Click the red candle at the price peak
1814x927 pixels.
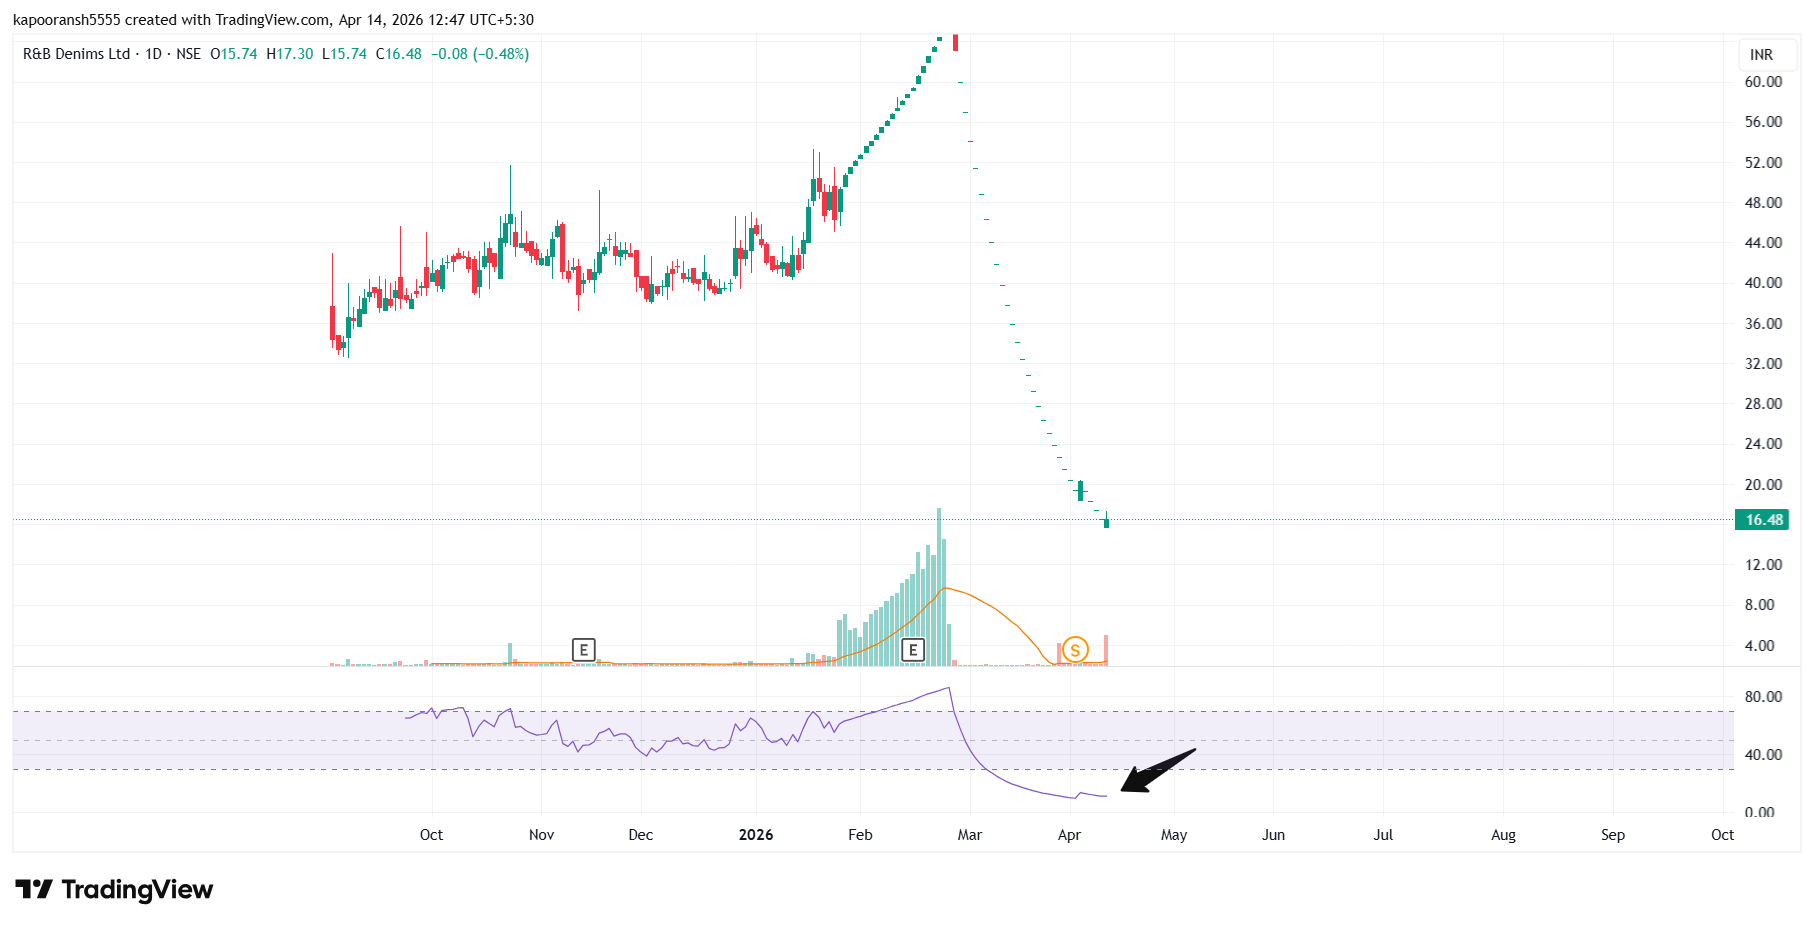[956, 42]
